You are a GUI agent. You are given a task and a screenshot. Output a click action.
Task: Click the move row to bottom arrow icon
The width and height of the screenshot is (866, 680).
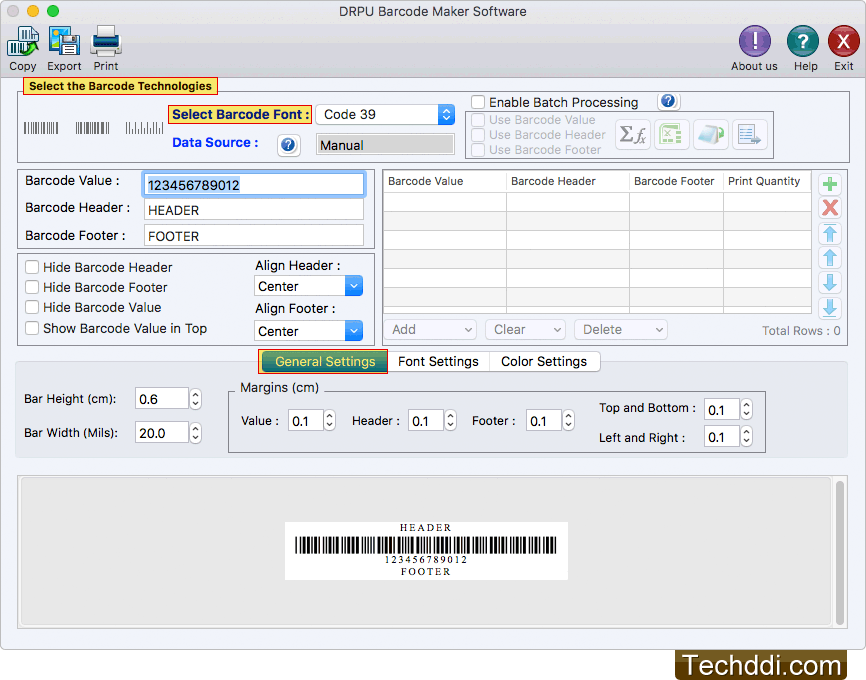click(830, 308)
